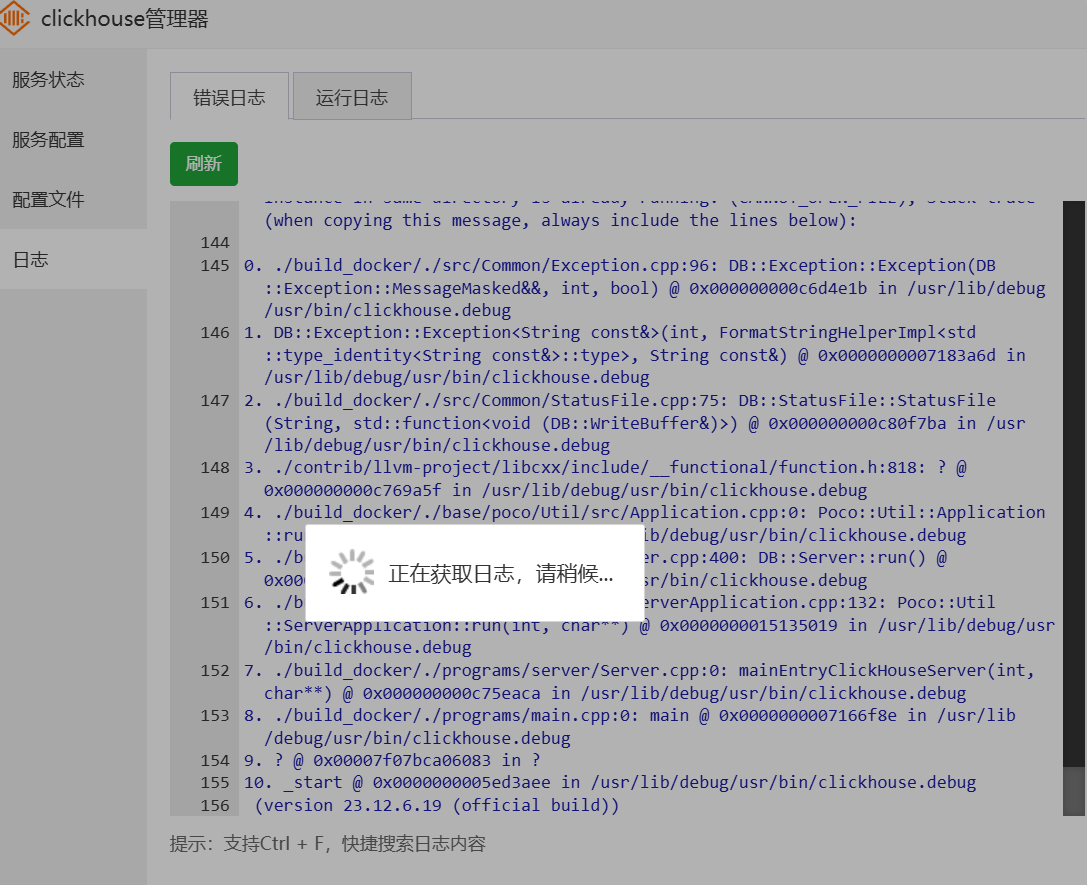Click line number 151 in the gutter

point(215,603)
